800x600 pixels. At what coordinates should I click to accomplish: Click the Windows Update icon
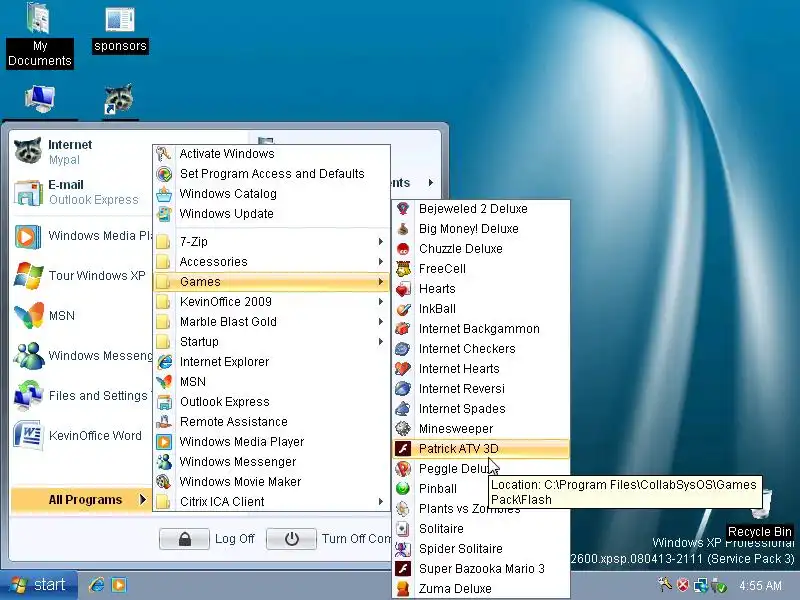(x=164, y=214)
